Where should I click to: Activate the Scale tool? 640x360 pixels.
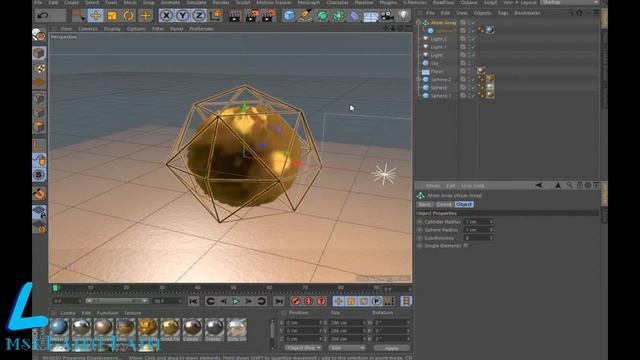tap(111, 16)
